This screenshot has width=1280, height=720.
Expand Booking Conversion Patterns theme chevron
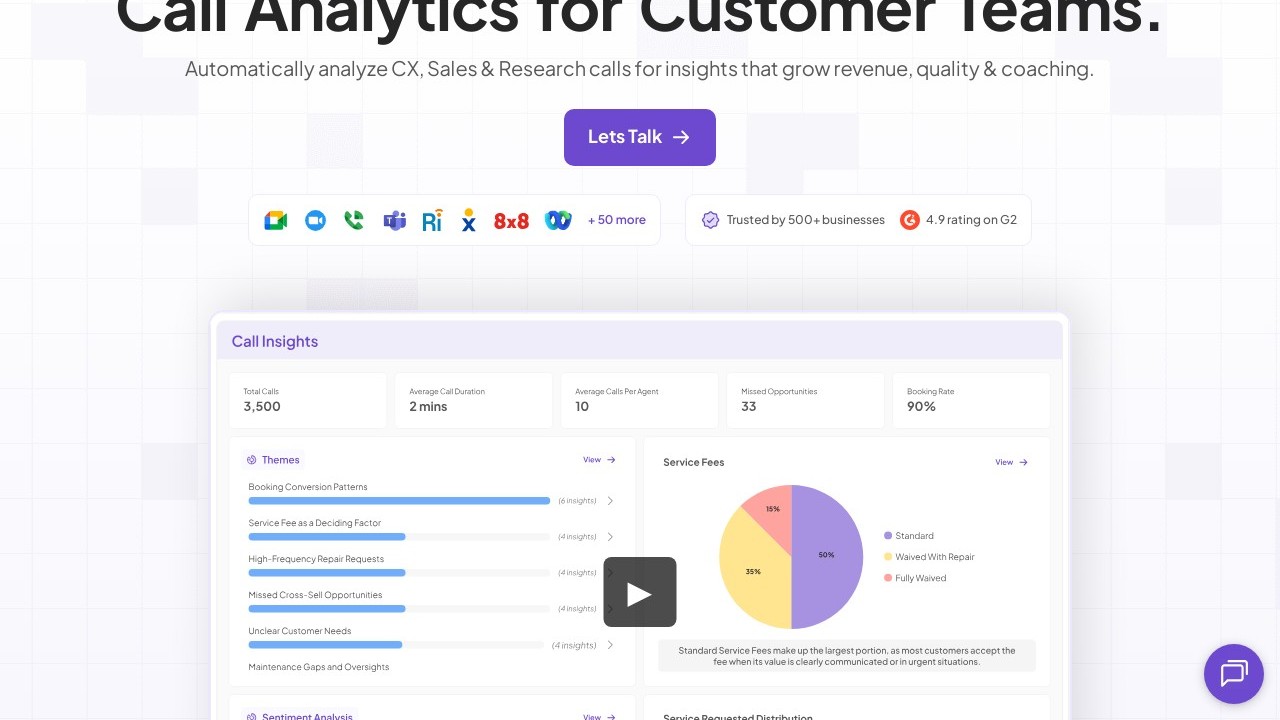tap(611, 501)
